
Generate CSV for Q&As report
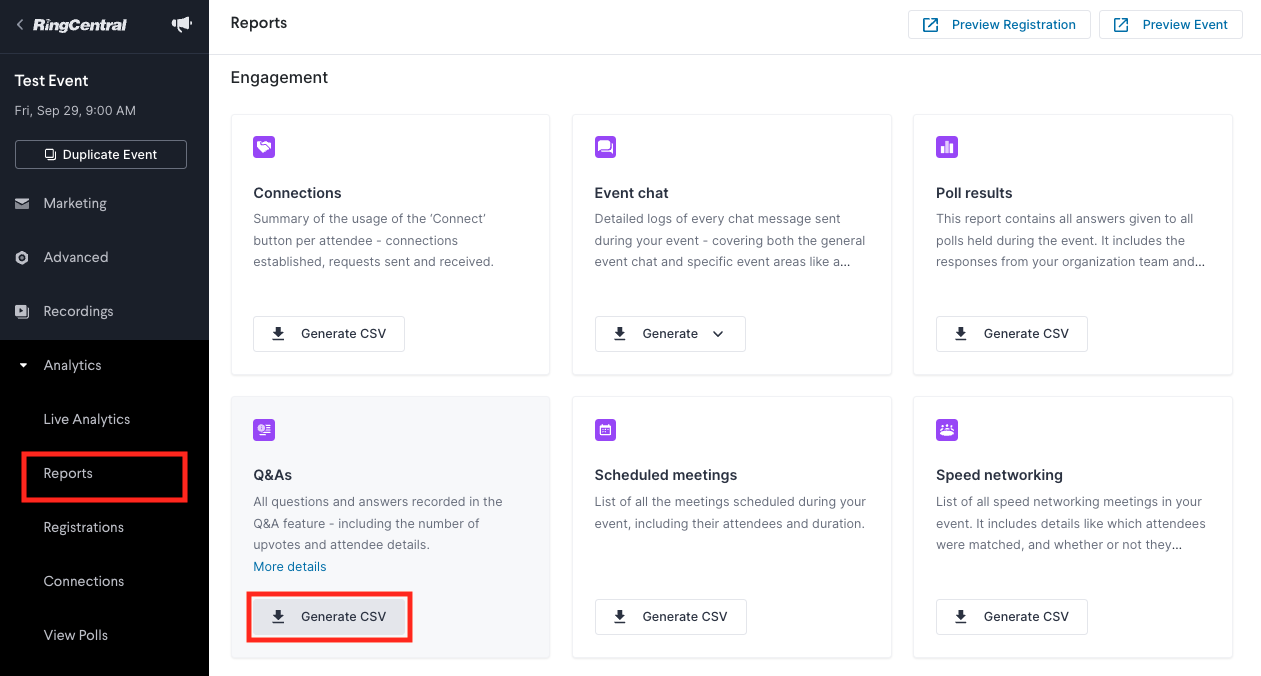[x=329, y=617]
